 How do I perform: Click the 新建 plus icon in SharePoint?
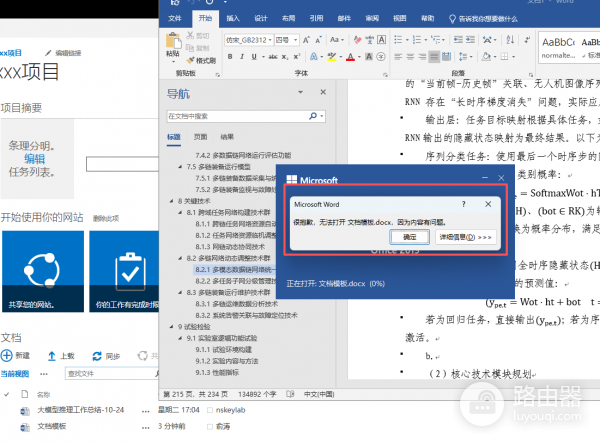(x=7, y=356)
